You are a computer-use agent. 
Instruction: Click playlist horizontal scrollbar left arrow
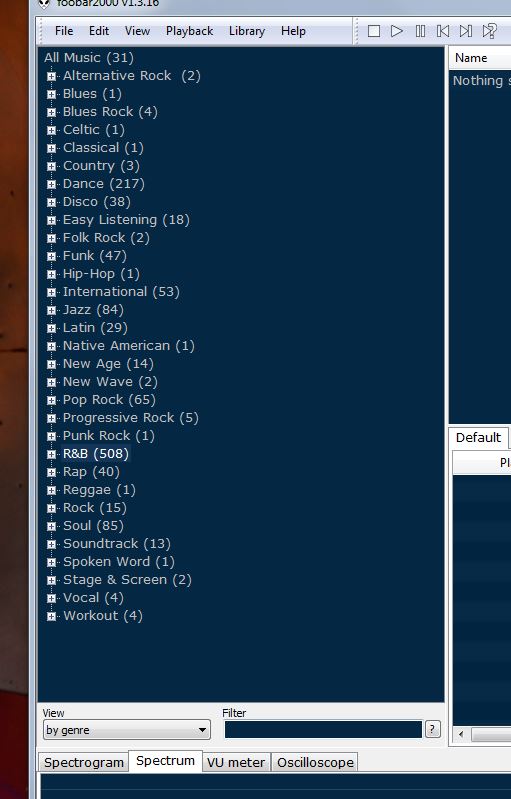point(461,734)
